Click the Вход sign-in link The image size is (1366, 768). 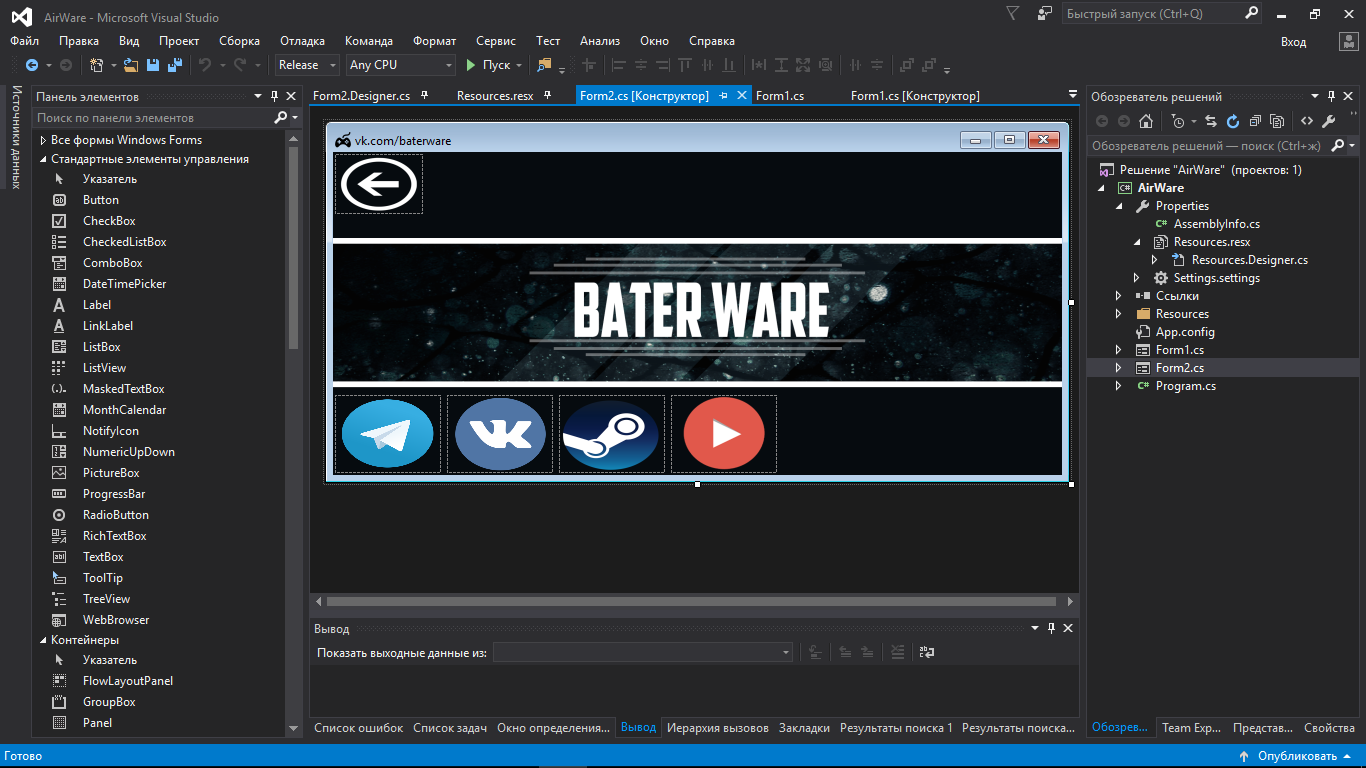coord(1294,41)
